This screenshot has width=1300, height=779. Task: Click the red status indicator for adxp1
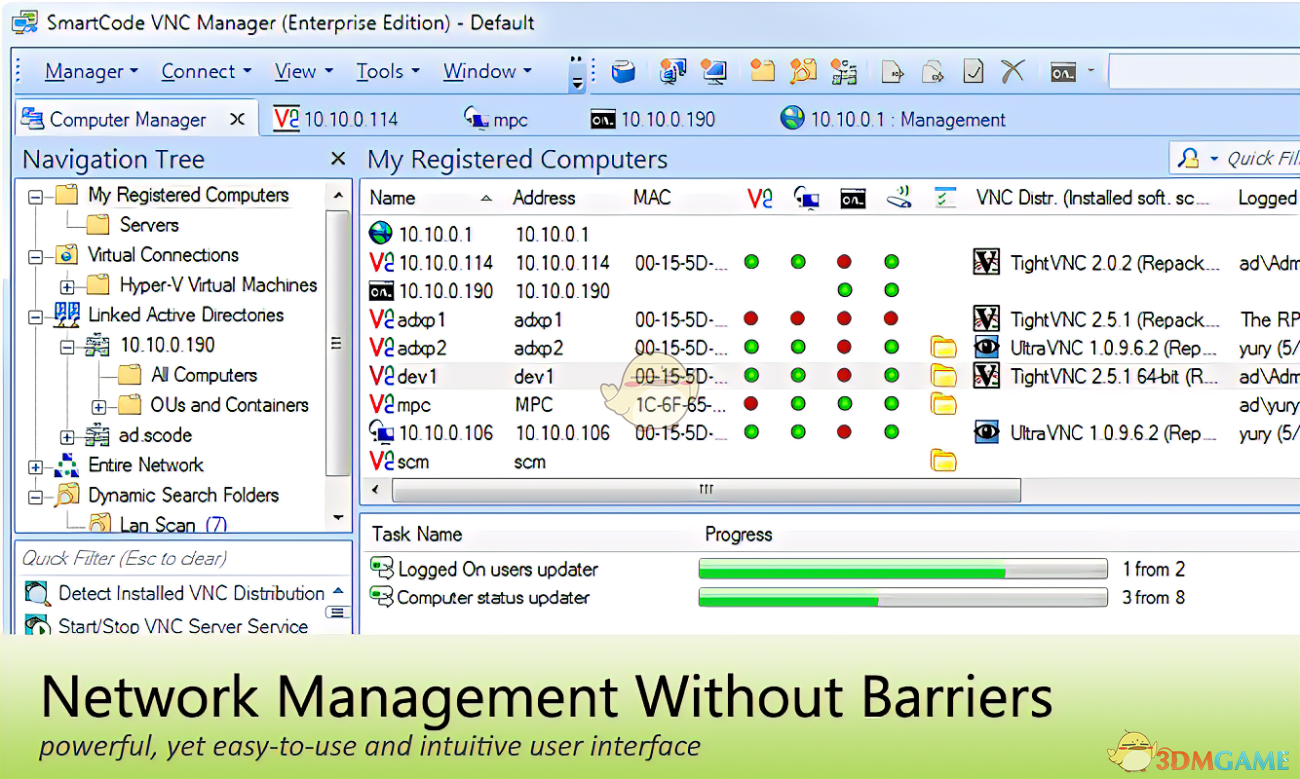pyautogui.click(x=751, y=318)
